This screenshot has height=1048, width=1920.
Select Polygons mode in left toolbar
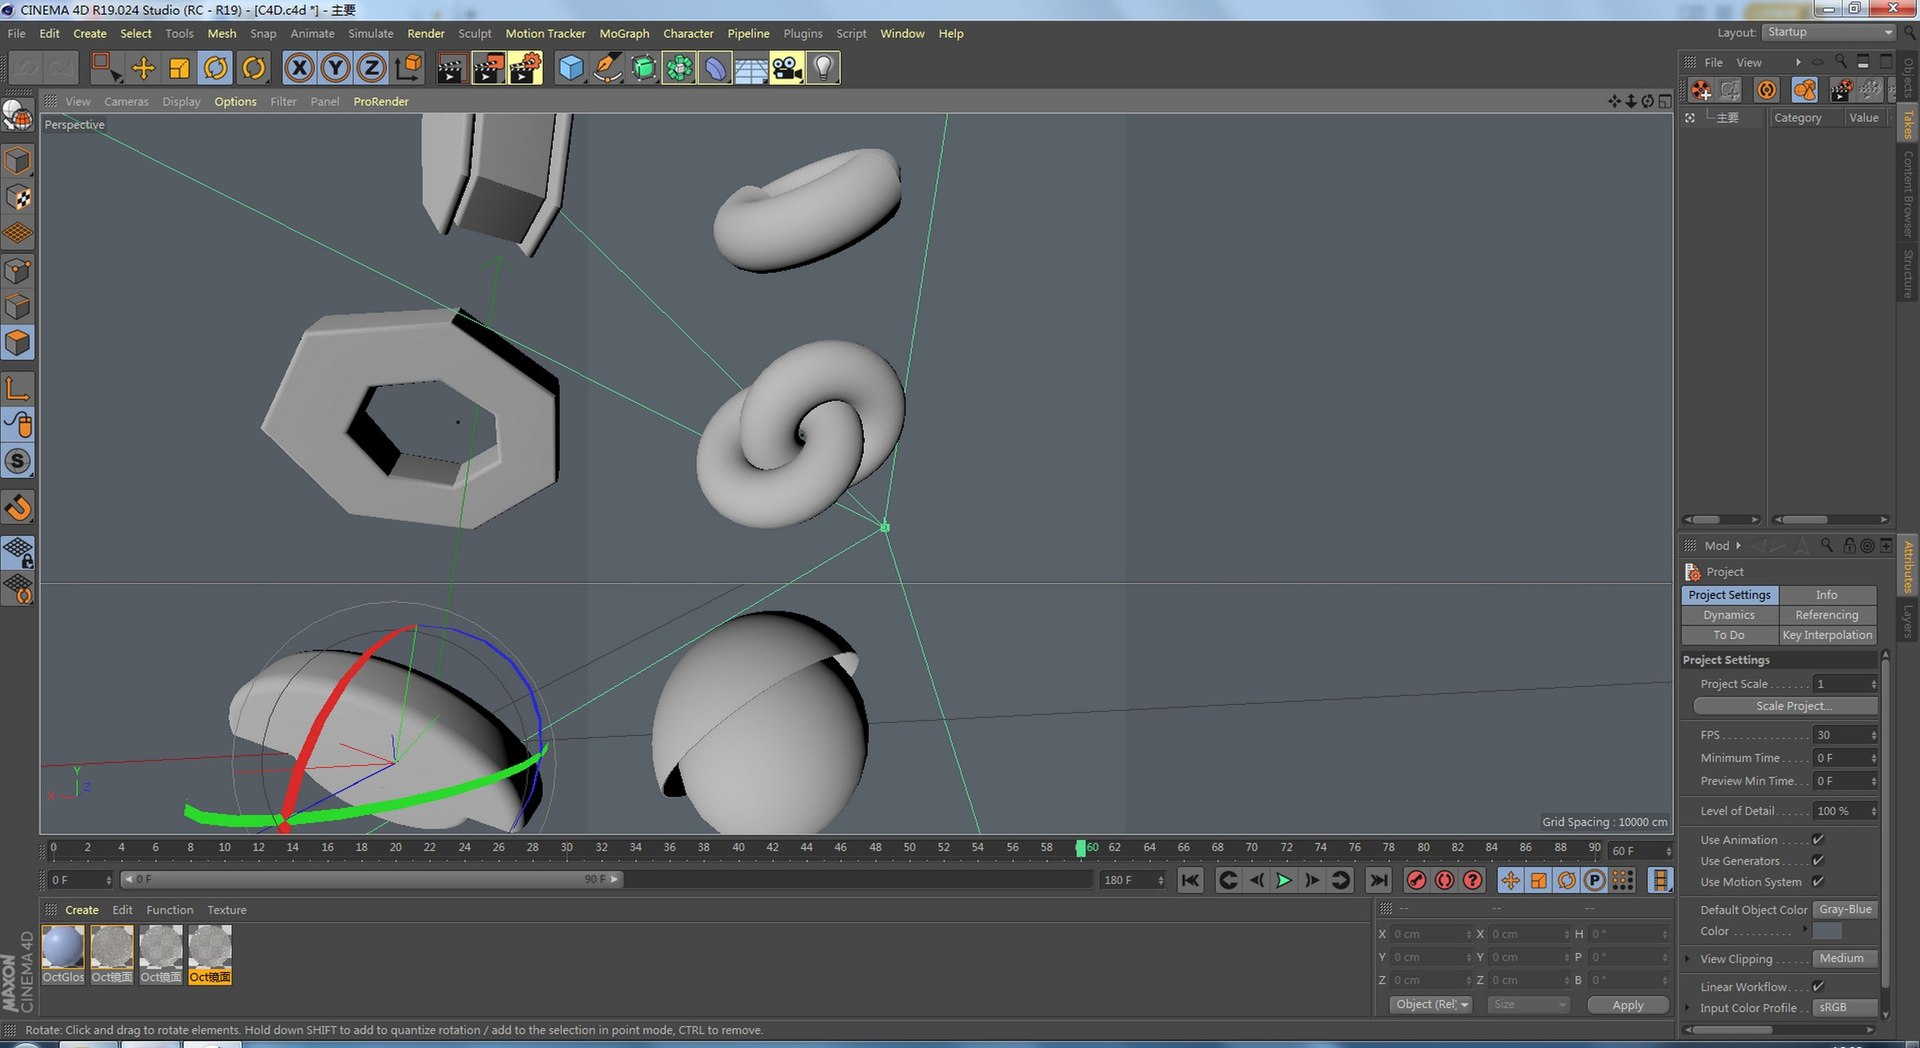(18, 343)
